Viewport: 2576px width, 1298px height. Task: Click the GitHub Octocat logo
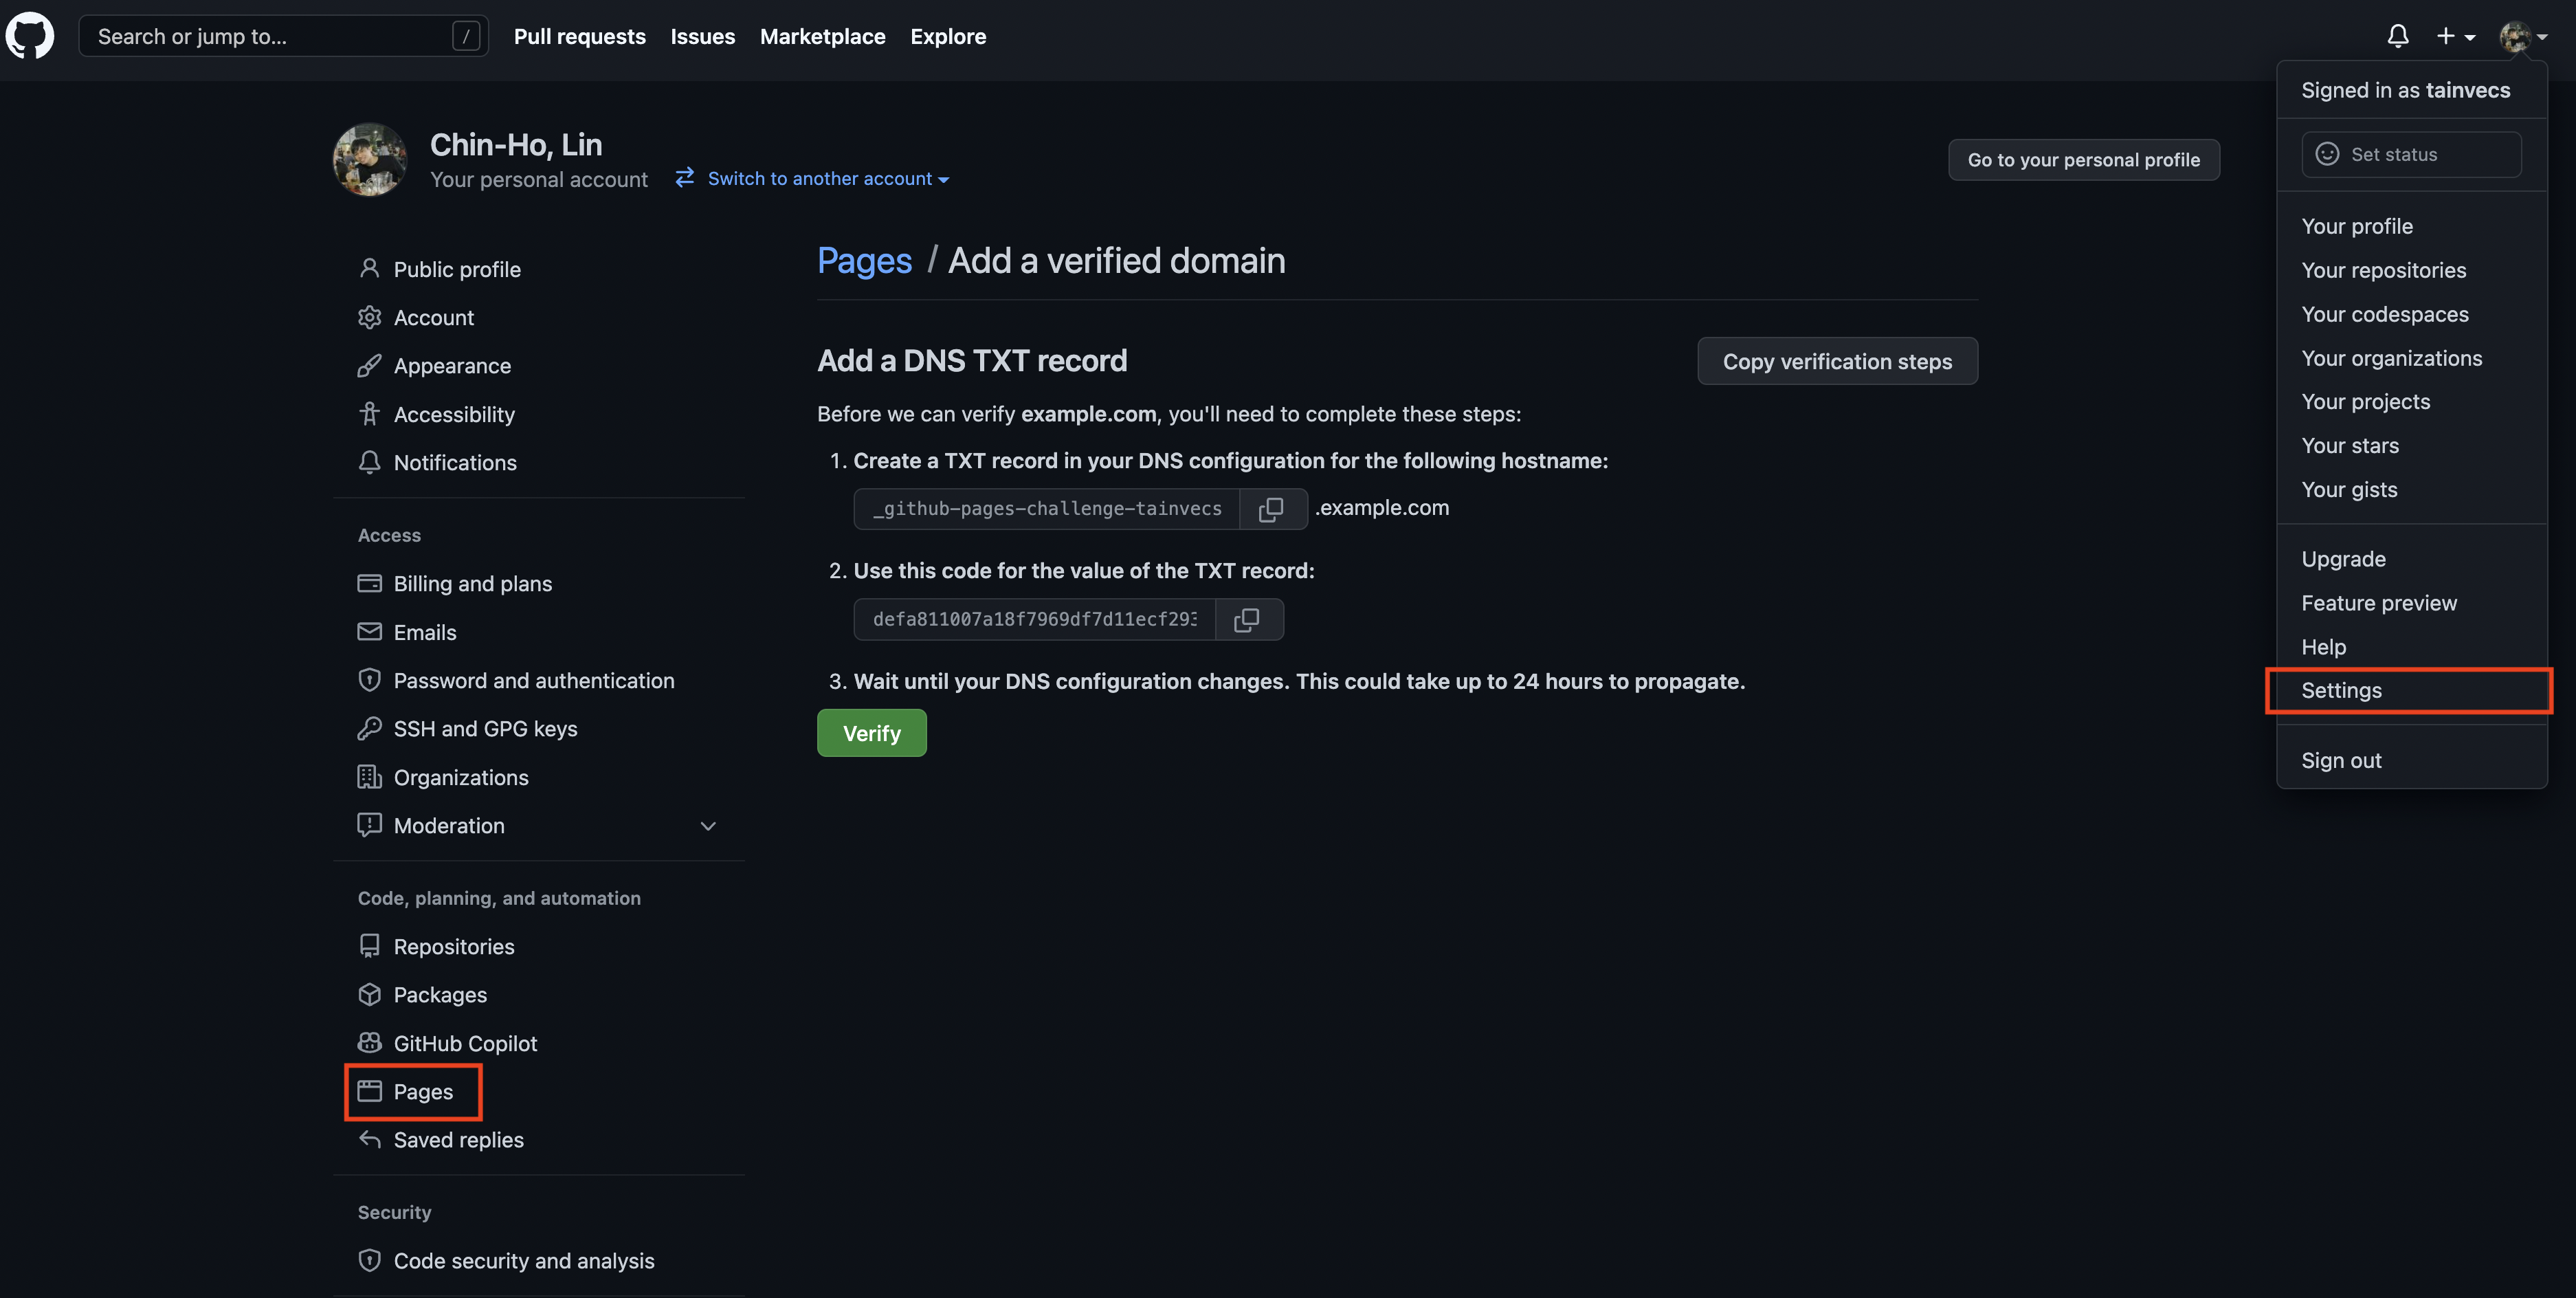point(30,36)
